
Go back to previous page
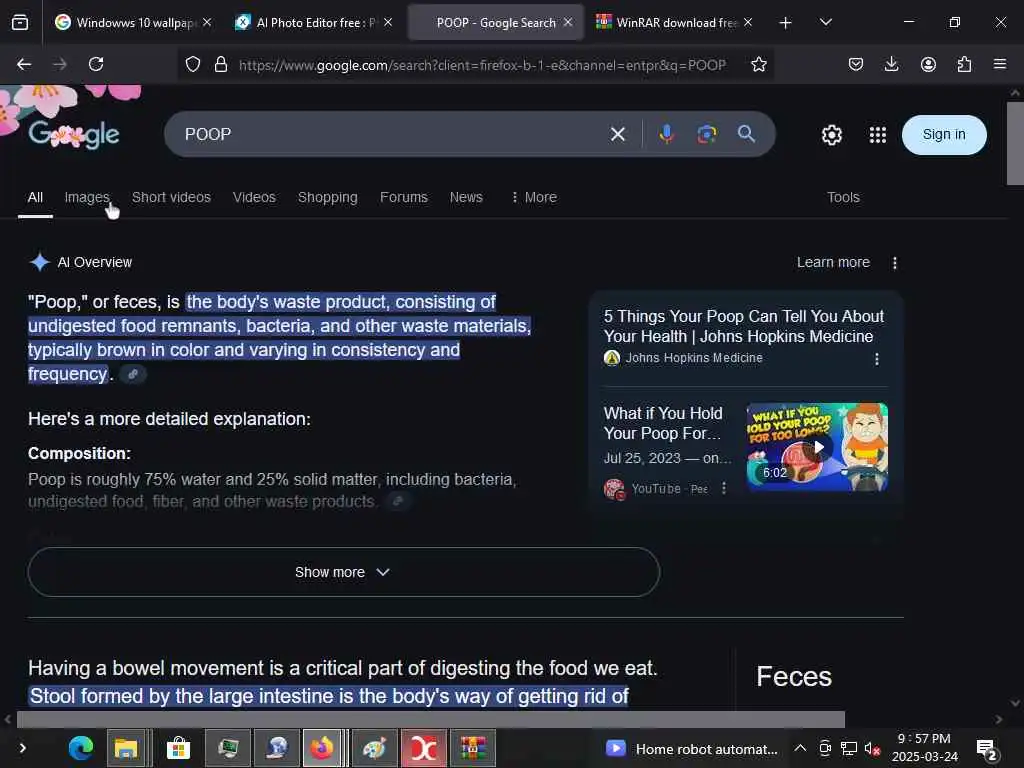tap(24, 64)
